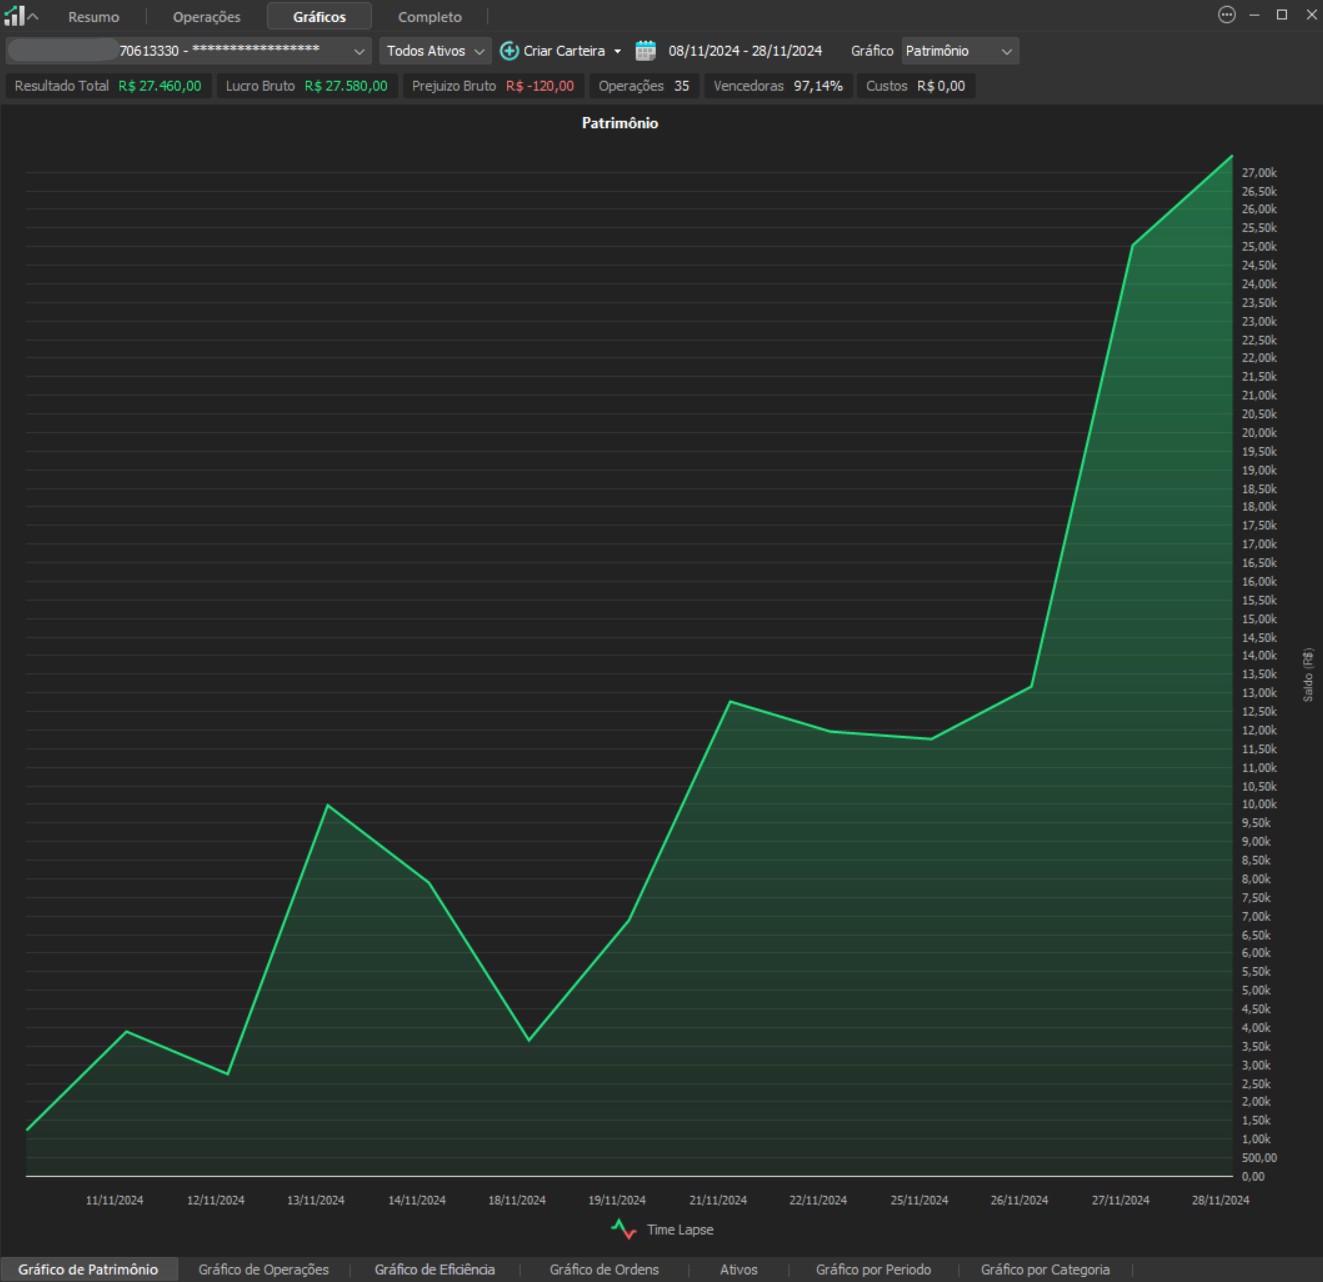Minimize the report window
Screen dimensions: 1323x1282
(x=1254, y=15)
